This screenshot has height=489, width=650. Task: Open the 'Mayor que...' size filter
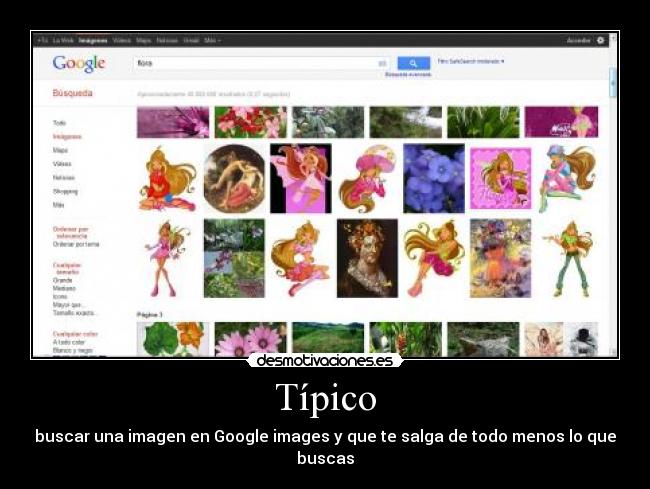coord(68,305)
